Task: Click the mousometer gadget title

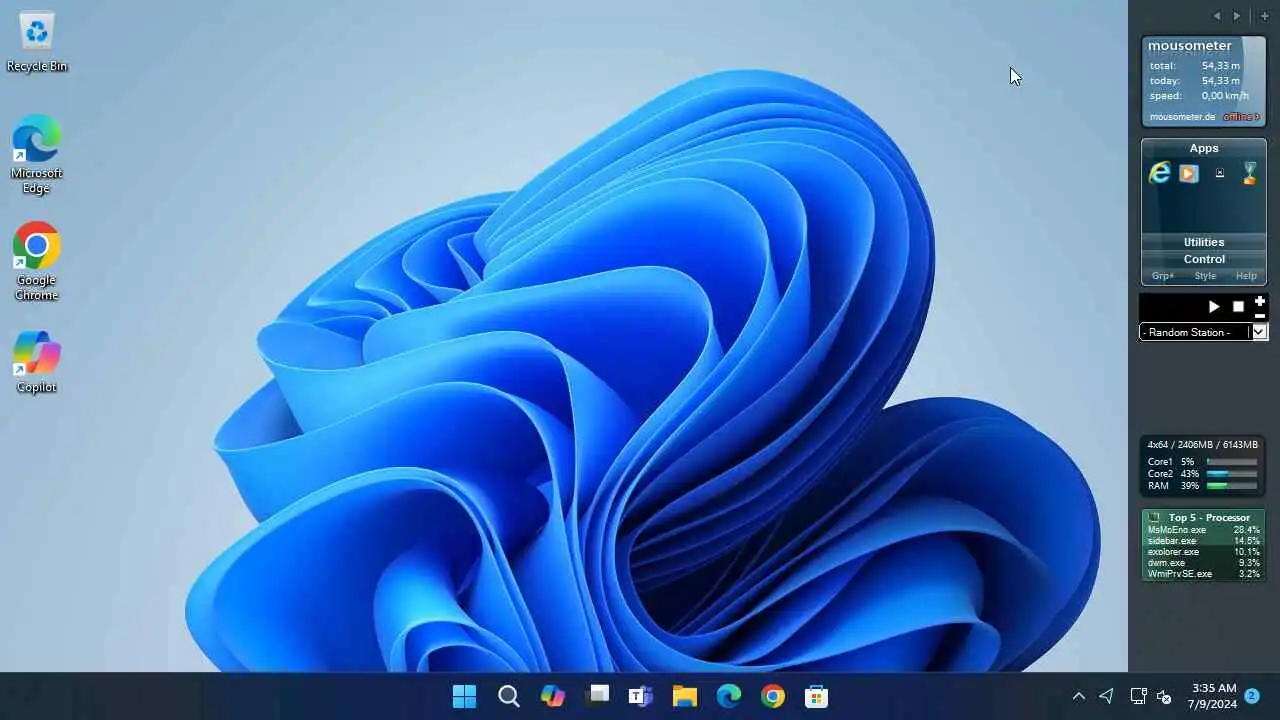Action: click(1190, 46)
